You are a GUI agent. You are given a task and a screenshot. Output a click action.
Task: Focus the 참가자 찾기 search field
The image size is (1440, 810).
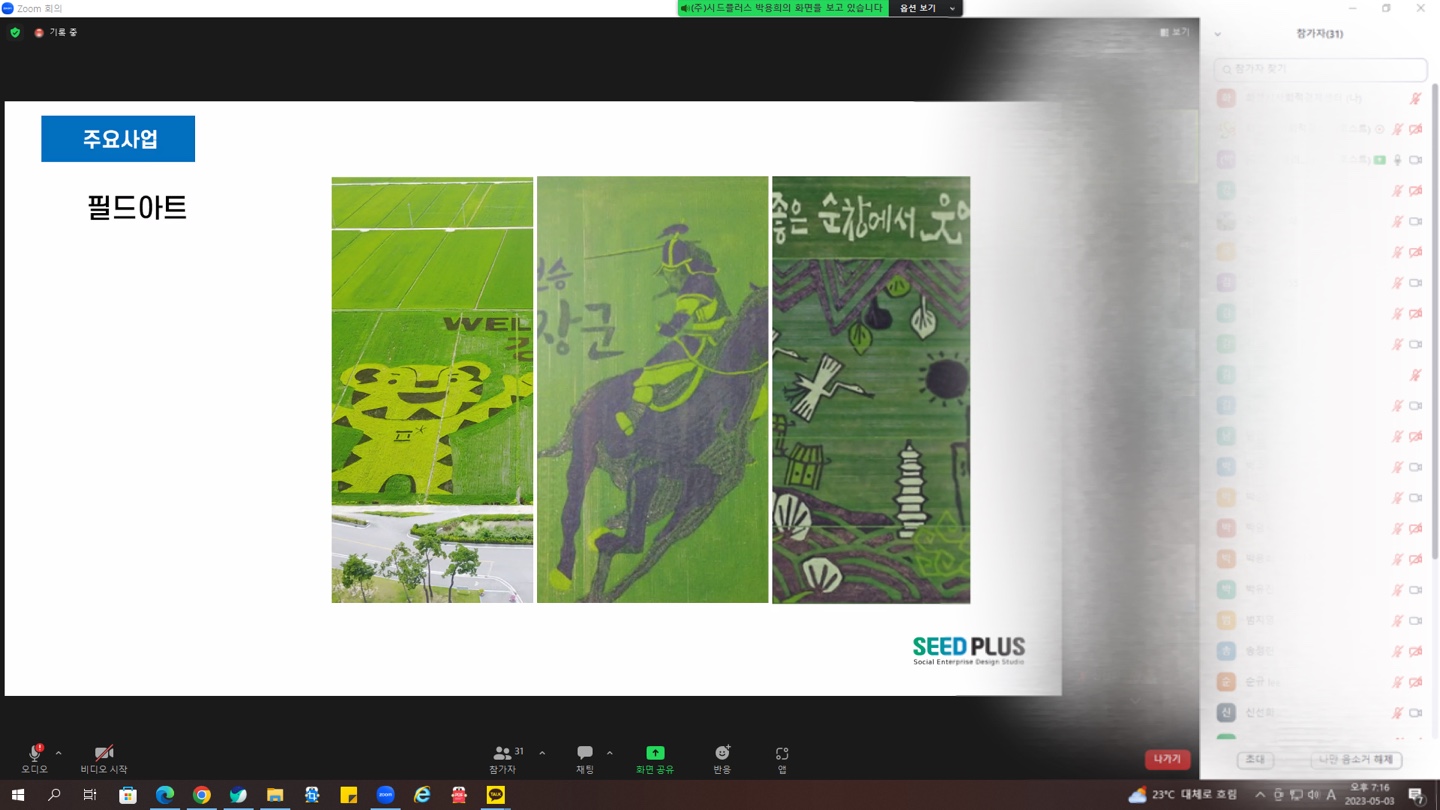point(1320,69)
